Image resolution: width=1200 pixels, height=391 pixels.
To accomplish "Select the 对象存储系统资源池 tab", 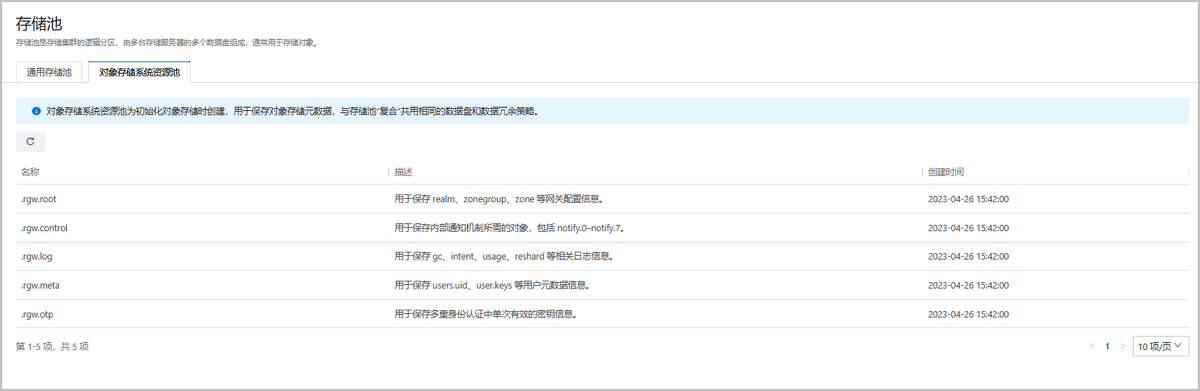I will click(140, 72).
